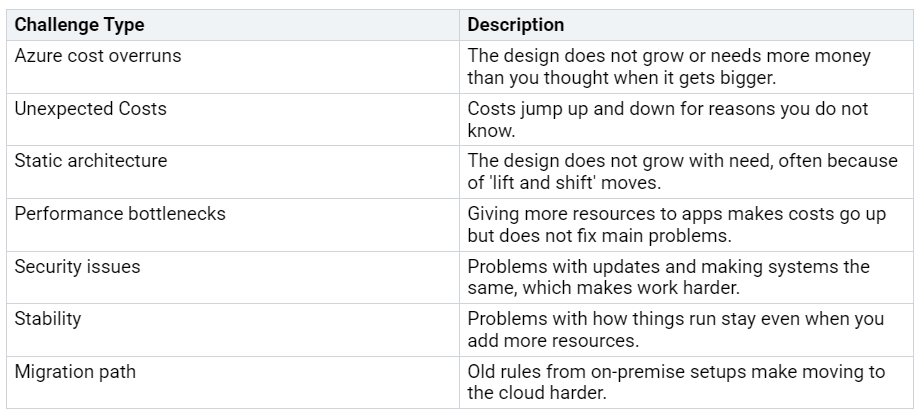This screenshot has width=921, height=417.
Task: Select the Static architecture cell
Action: click(x=233, y=172)
